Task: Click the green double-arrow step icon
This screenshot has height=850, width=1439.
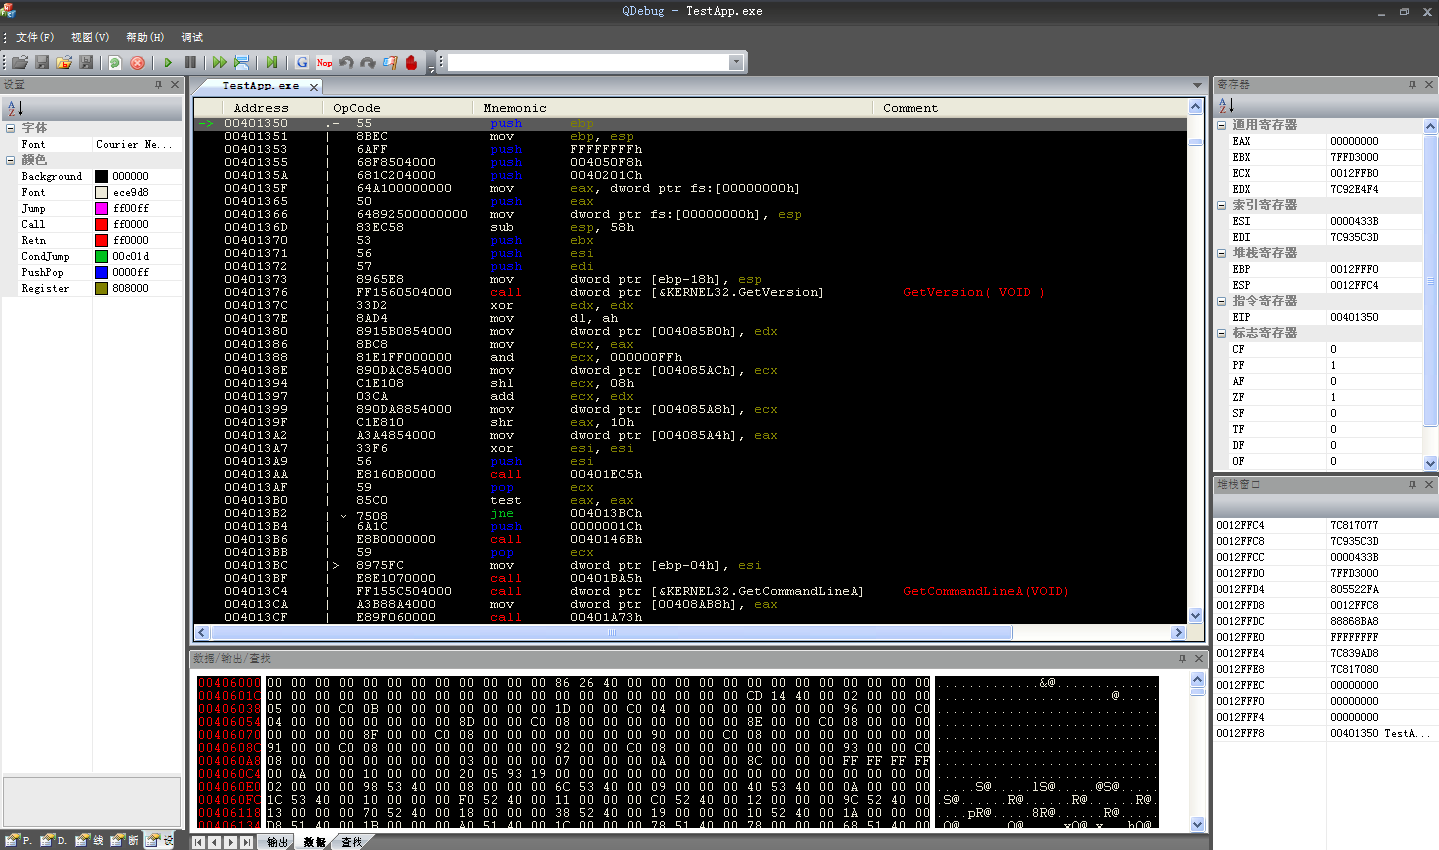Action: tap(220, 62)
